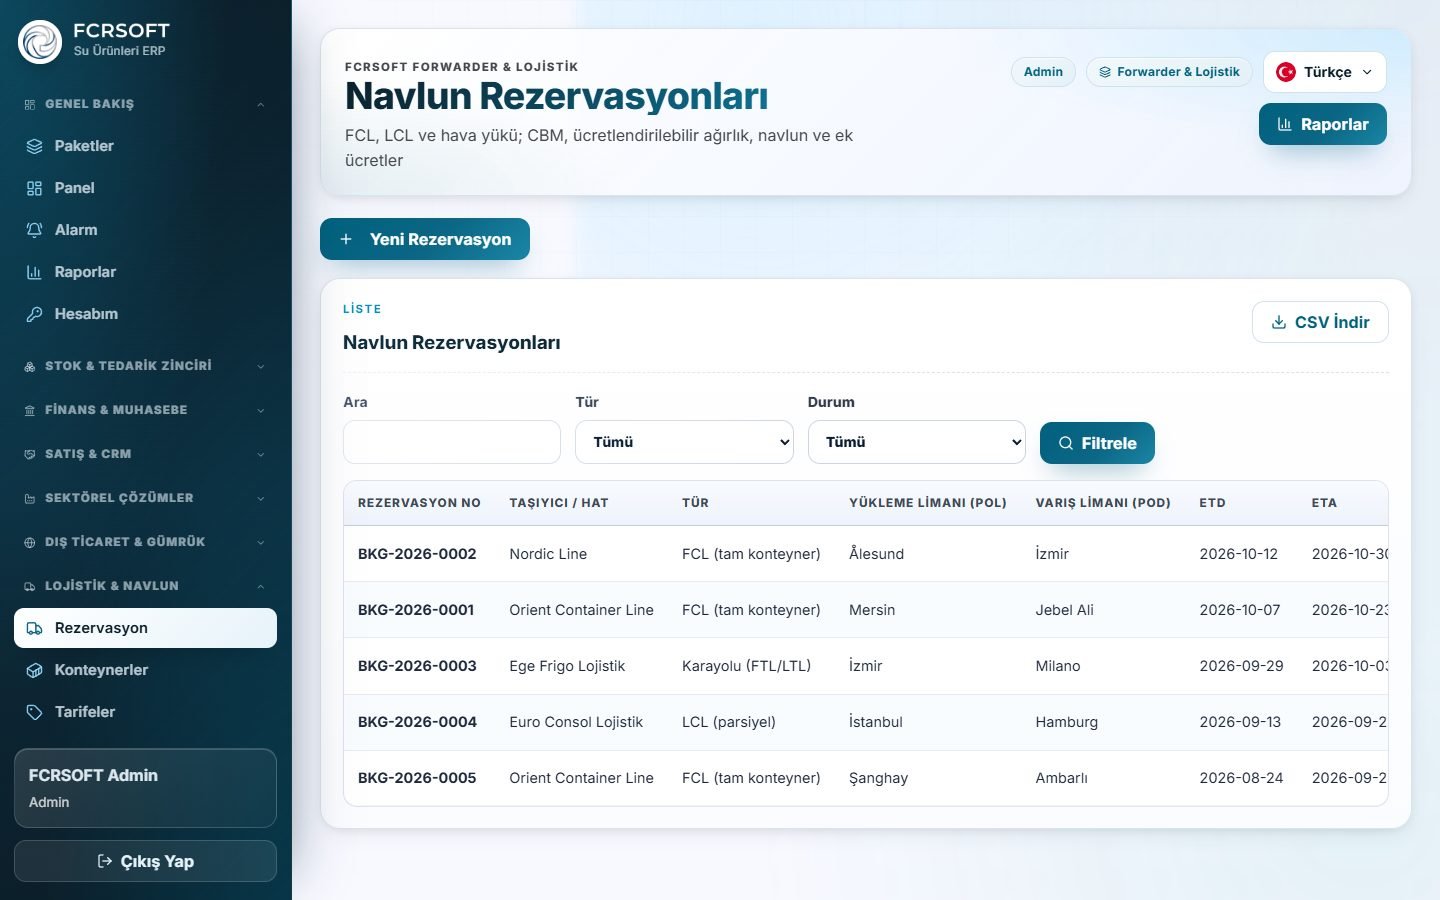1440x900 pixels.
Task: Open reservation BKG-2026-0002
Action: tap(417, 554)
